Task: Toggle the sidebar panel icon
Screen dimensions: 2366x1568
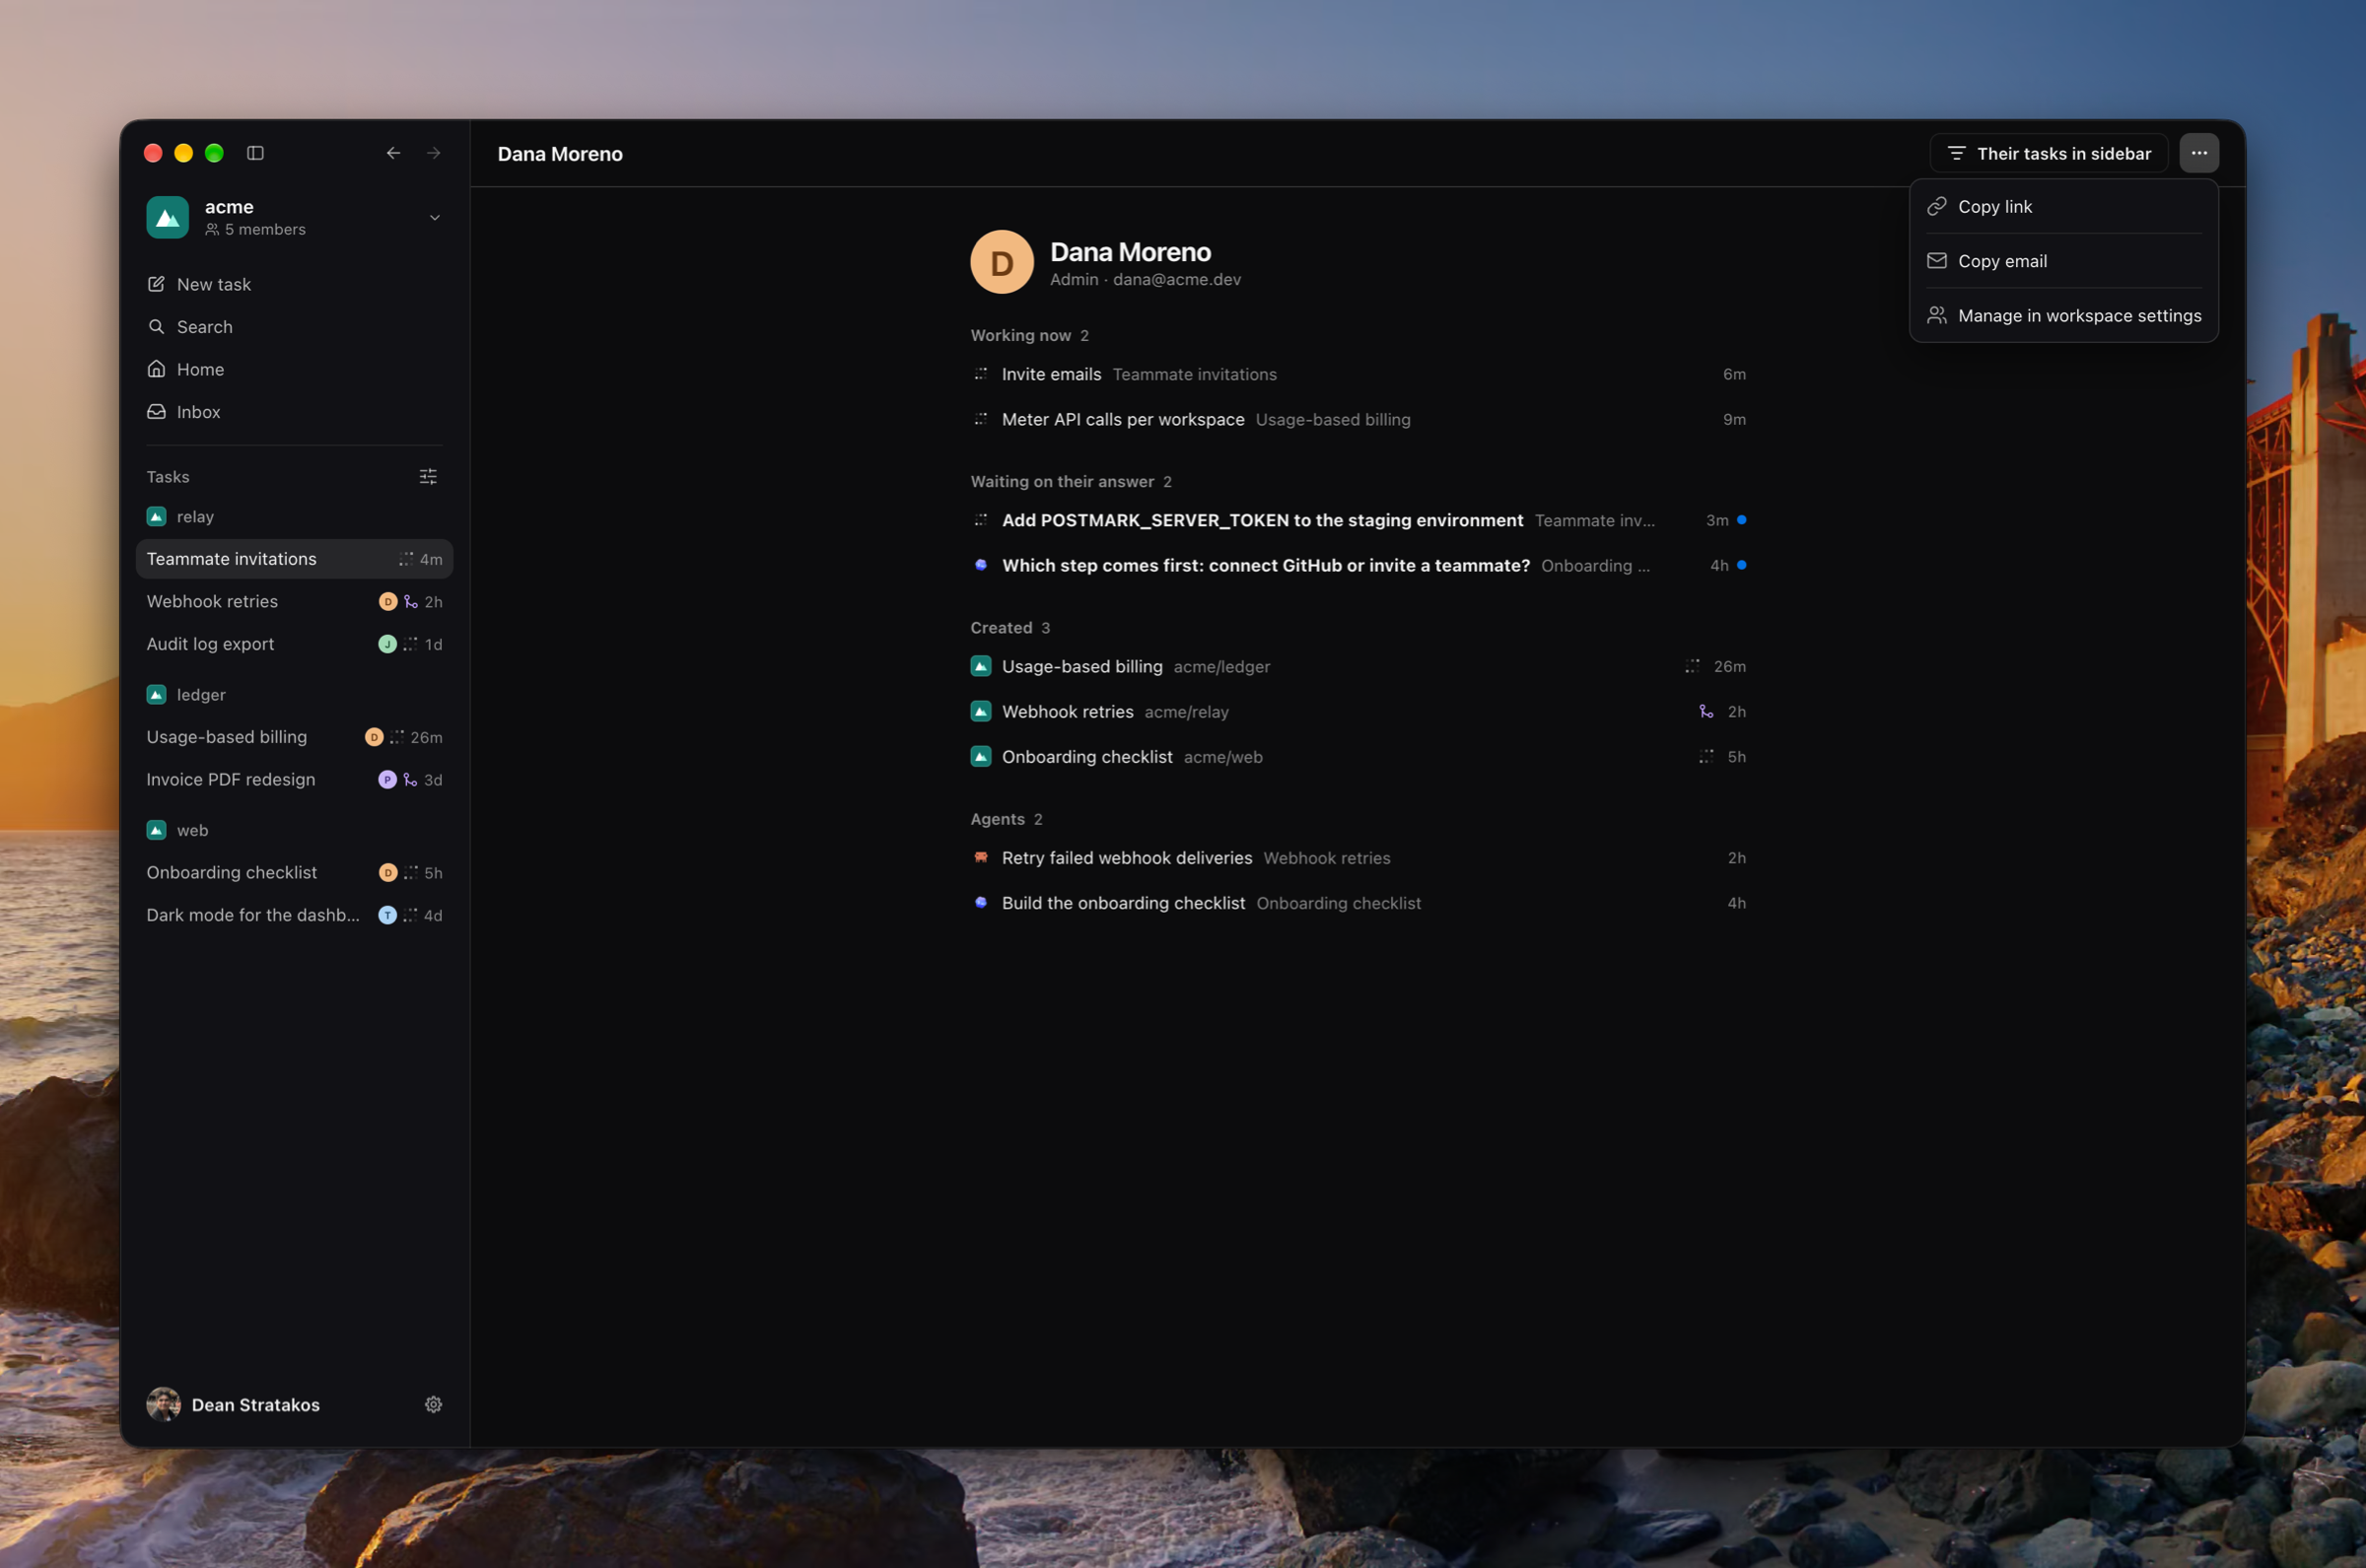Action: click(x=255, y=153)
